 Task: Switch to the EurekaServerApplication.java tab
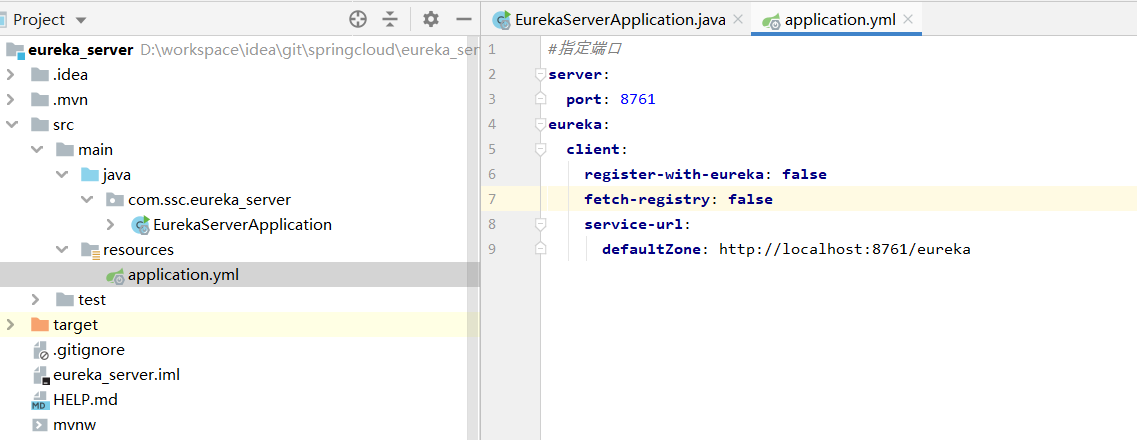click(618, 20)
